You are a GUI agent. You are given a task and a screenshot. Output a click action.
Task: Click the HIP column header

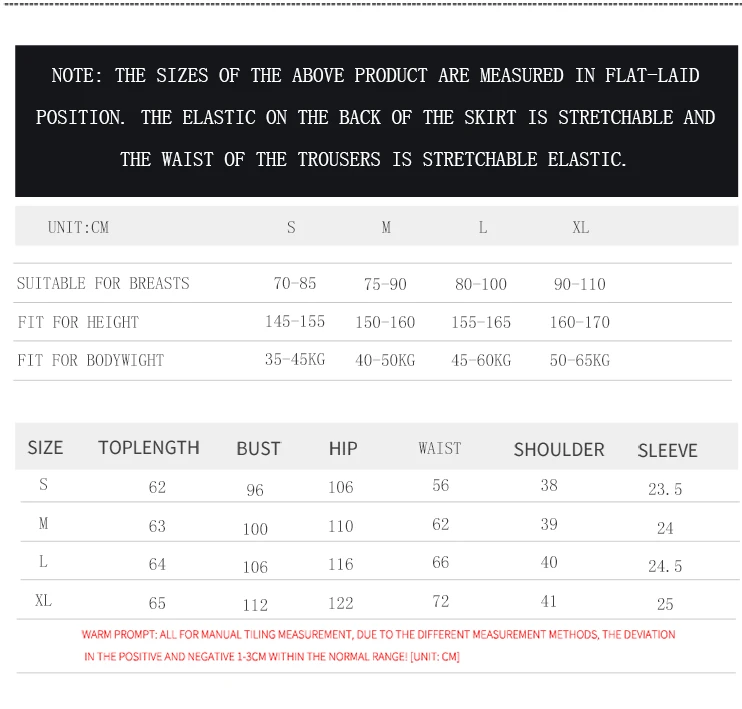[343, 449]
